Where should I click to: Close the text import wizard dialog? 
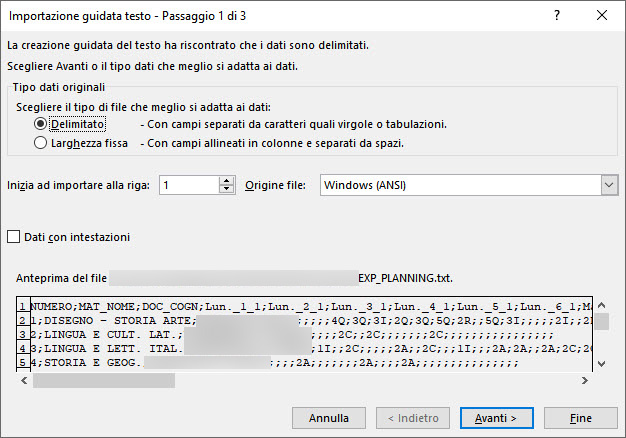(602, 15)
